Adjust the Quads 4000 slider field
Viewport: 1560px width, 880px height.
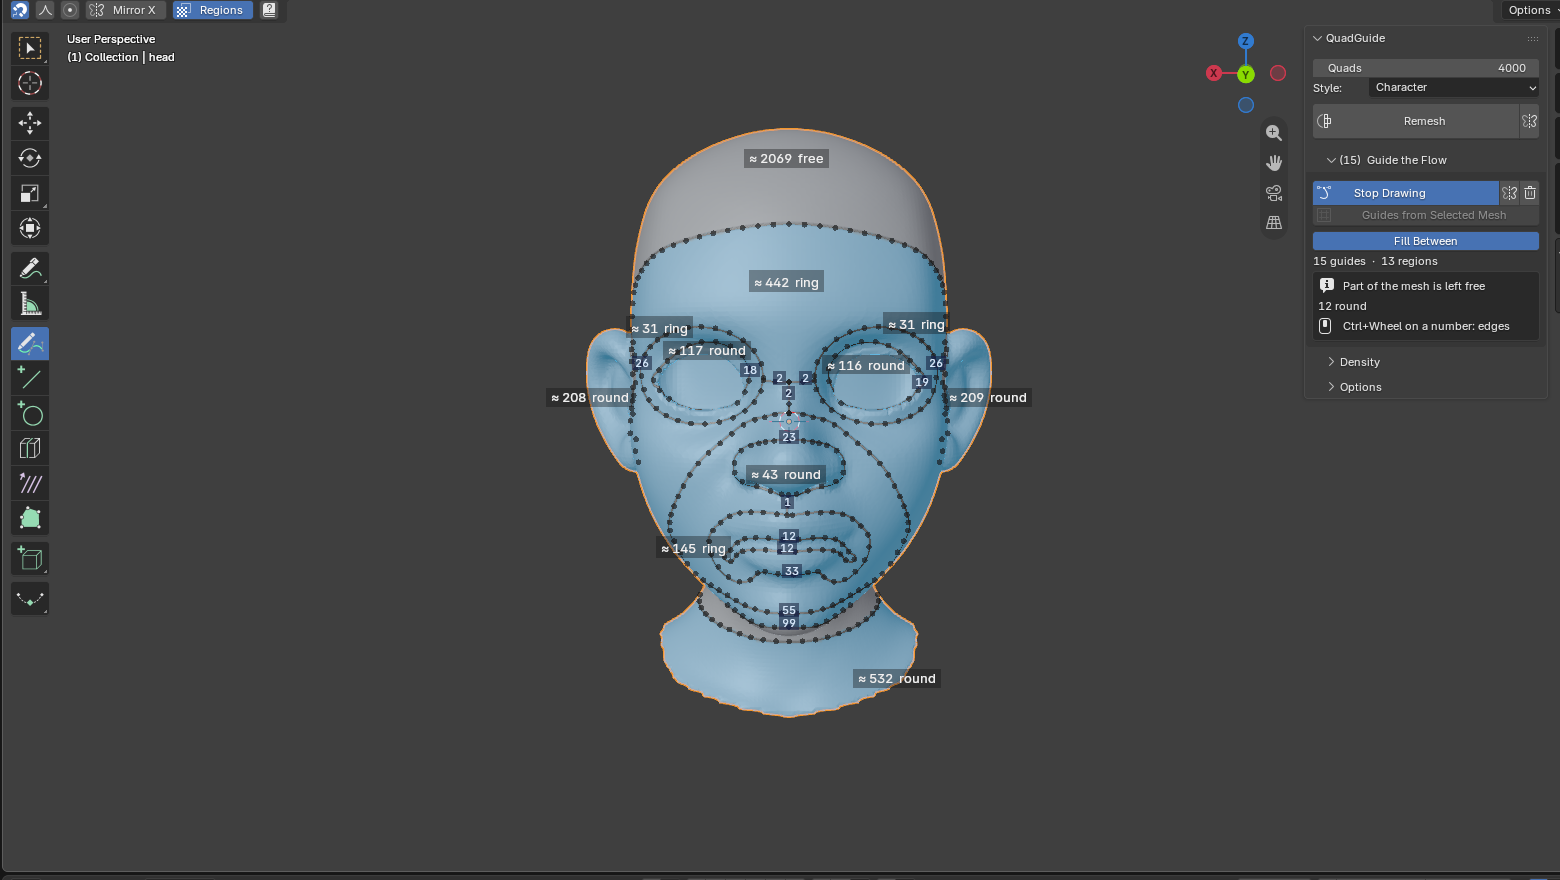pos(1425,68)
